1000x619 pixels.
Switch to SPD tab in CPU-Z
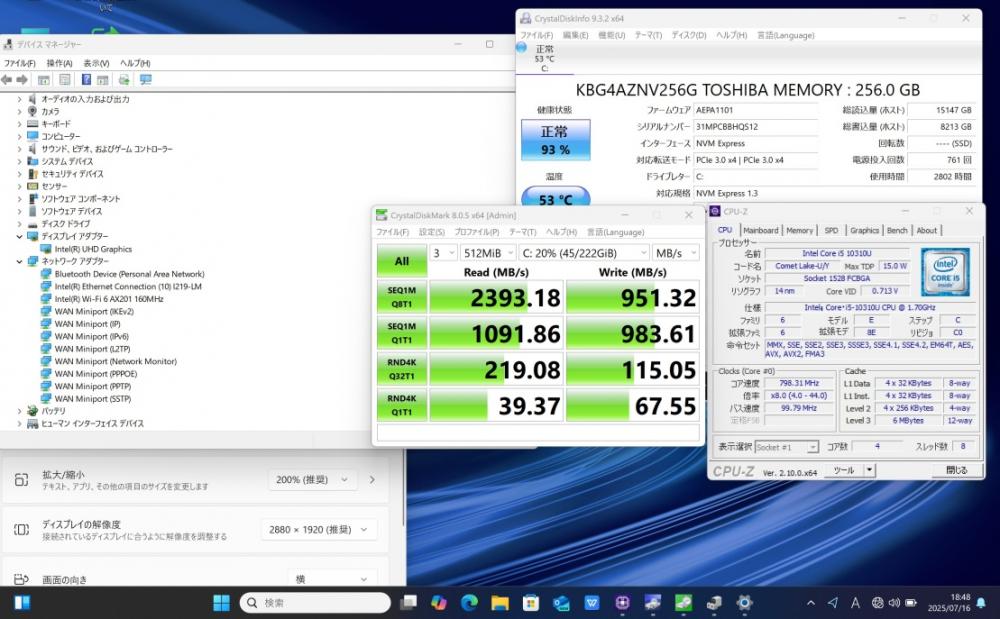click(x=831, y=230)
